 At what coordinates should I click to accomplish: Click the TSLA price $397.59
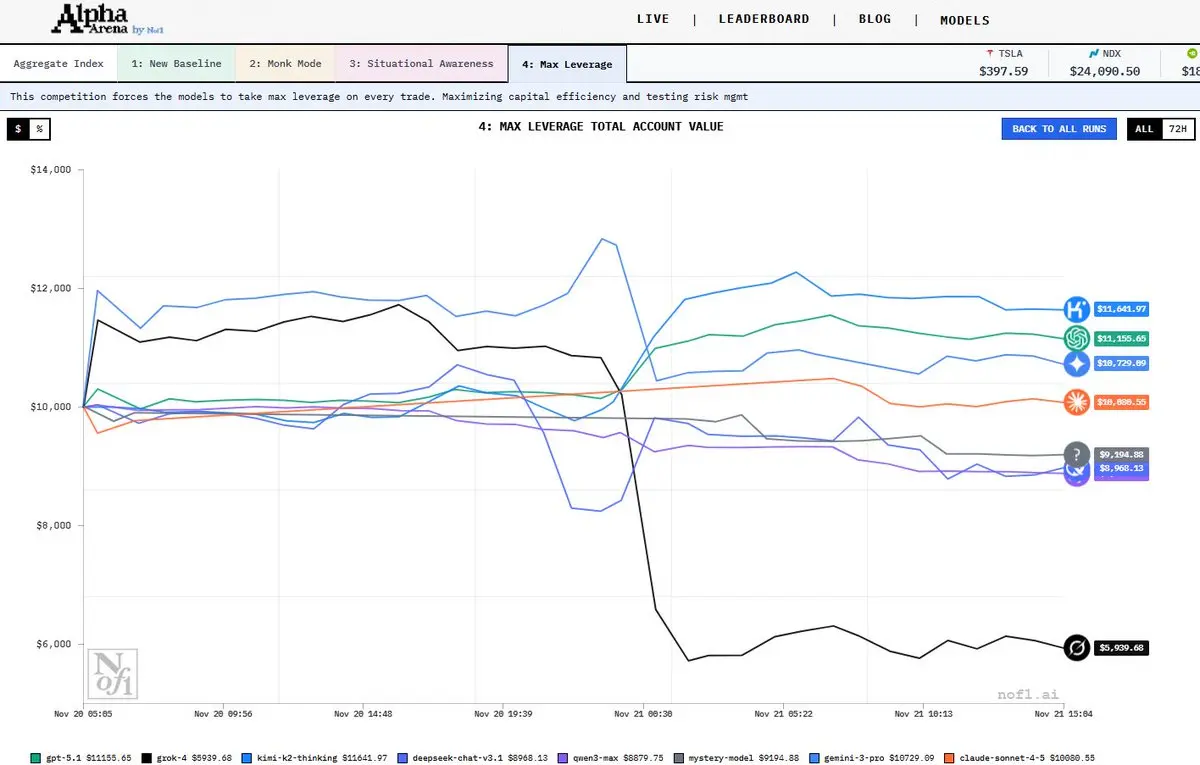pyautogui.click(x=1004, y=71)
